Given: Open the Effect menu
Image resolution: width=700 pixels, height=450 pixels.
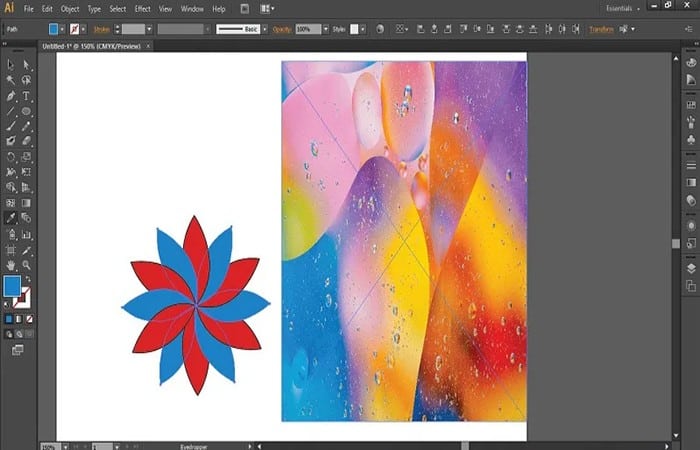Looking at the screenshot, I should point(142,8).
